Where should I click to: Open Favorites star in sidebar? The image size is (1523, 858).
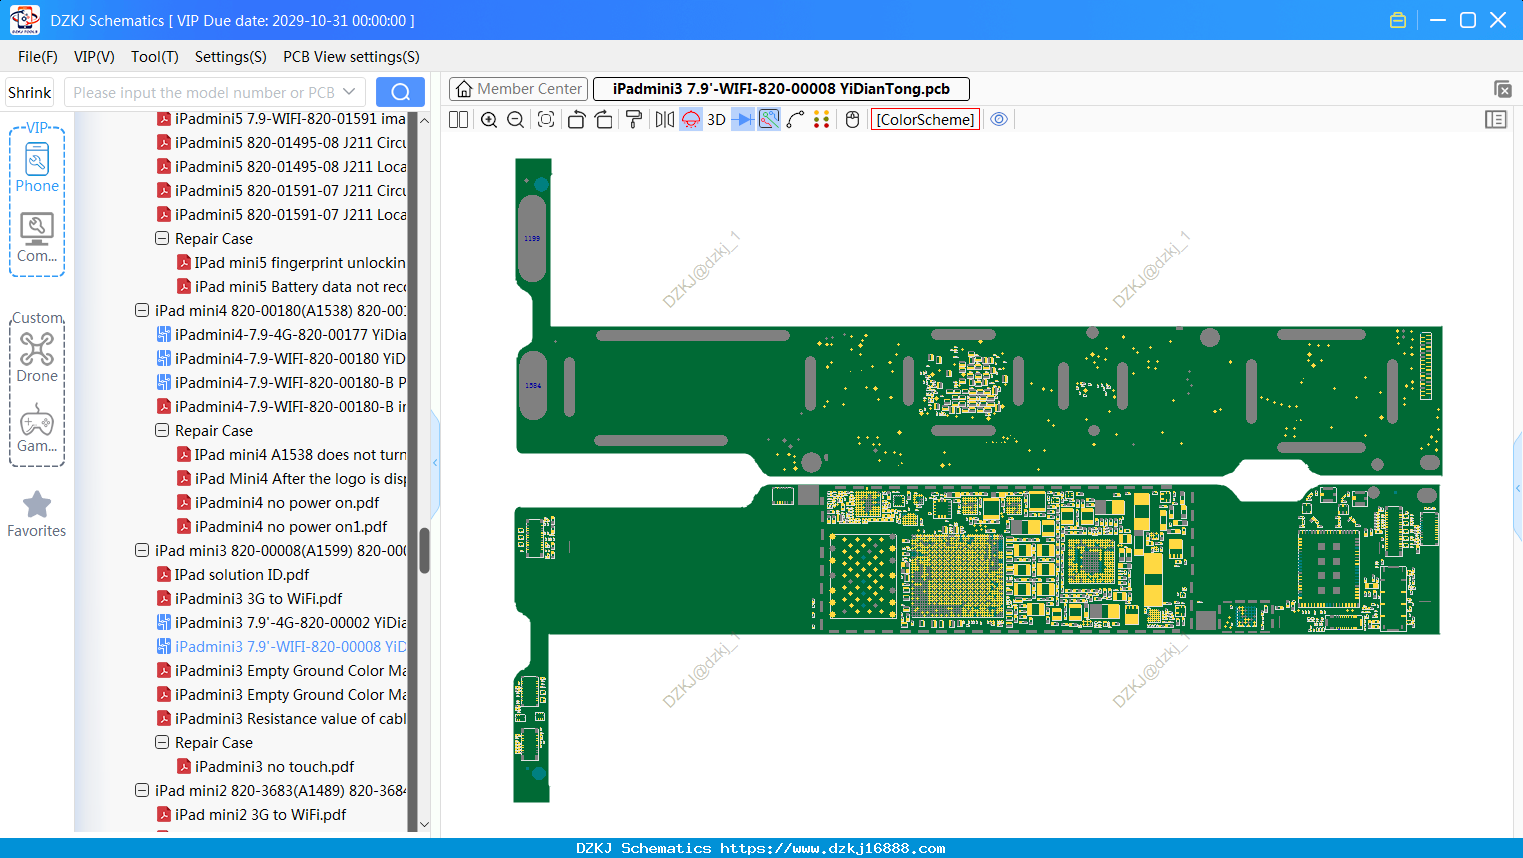37,514
